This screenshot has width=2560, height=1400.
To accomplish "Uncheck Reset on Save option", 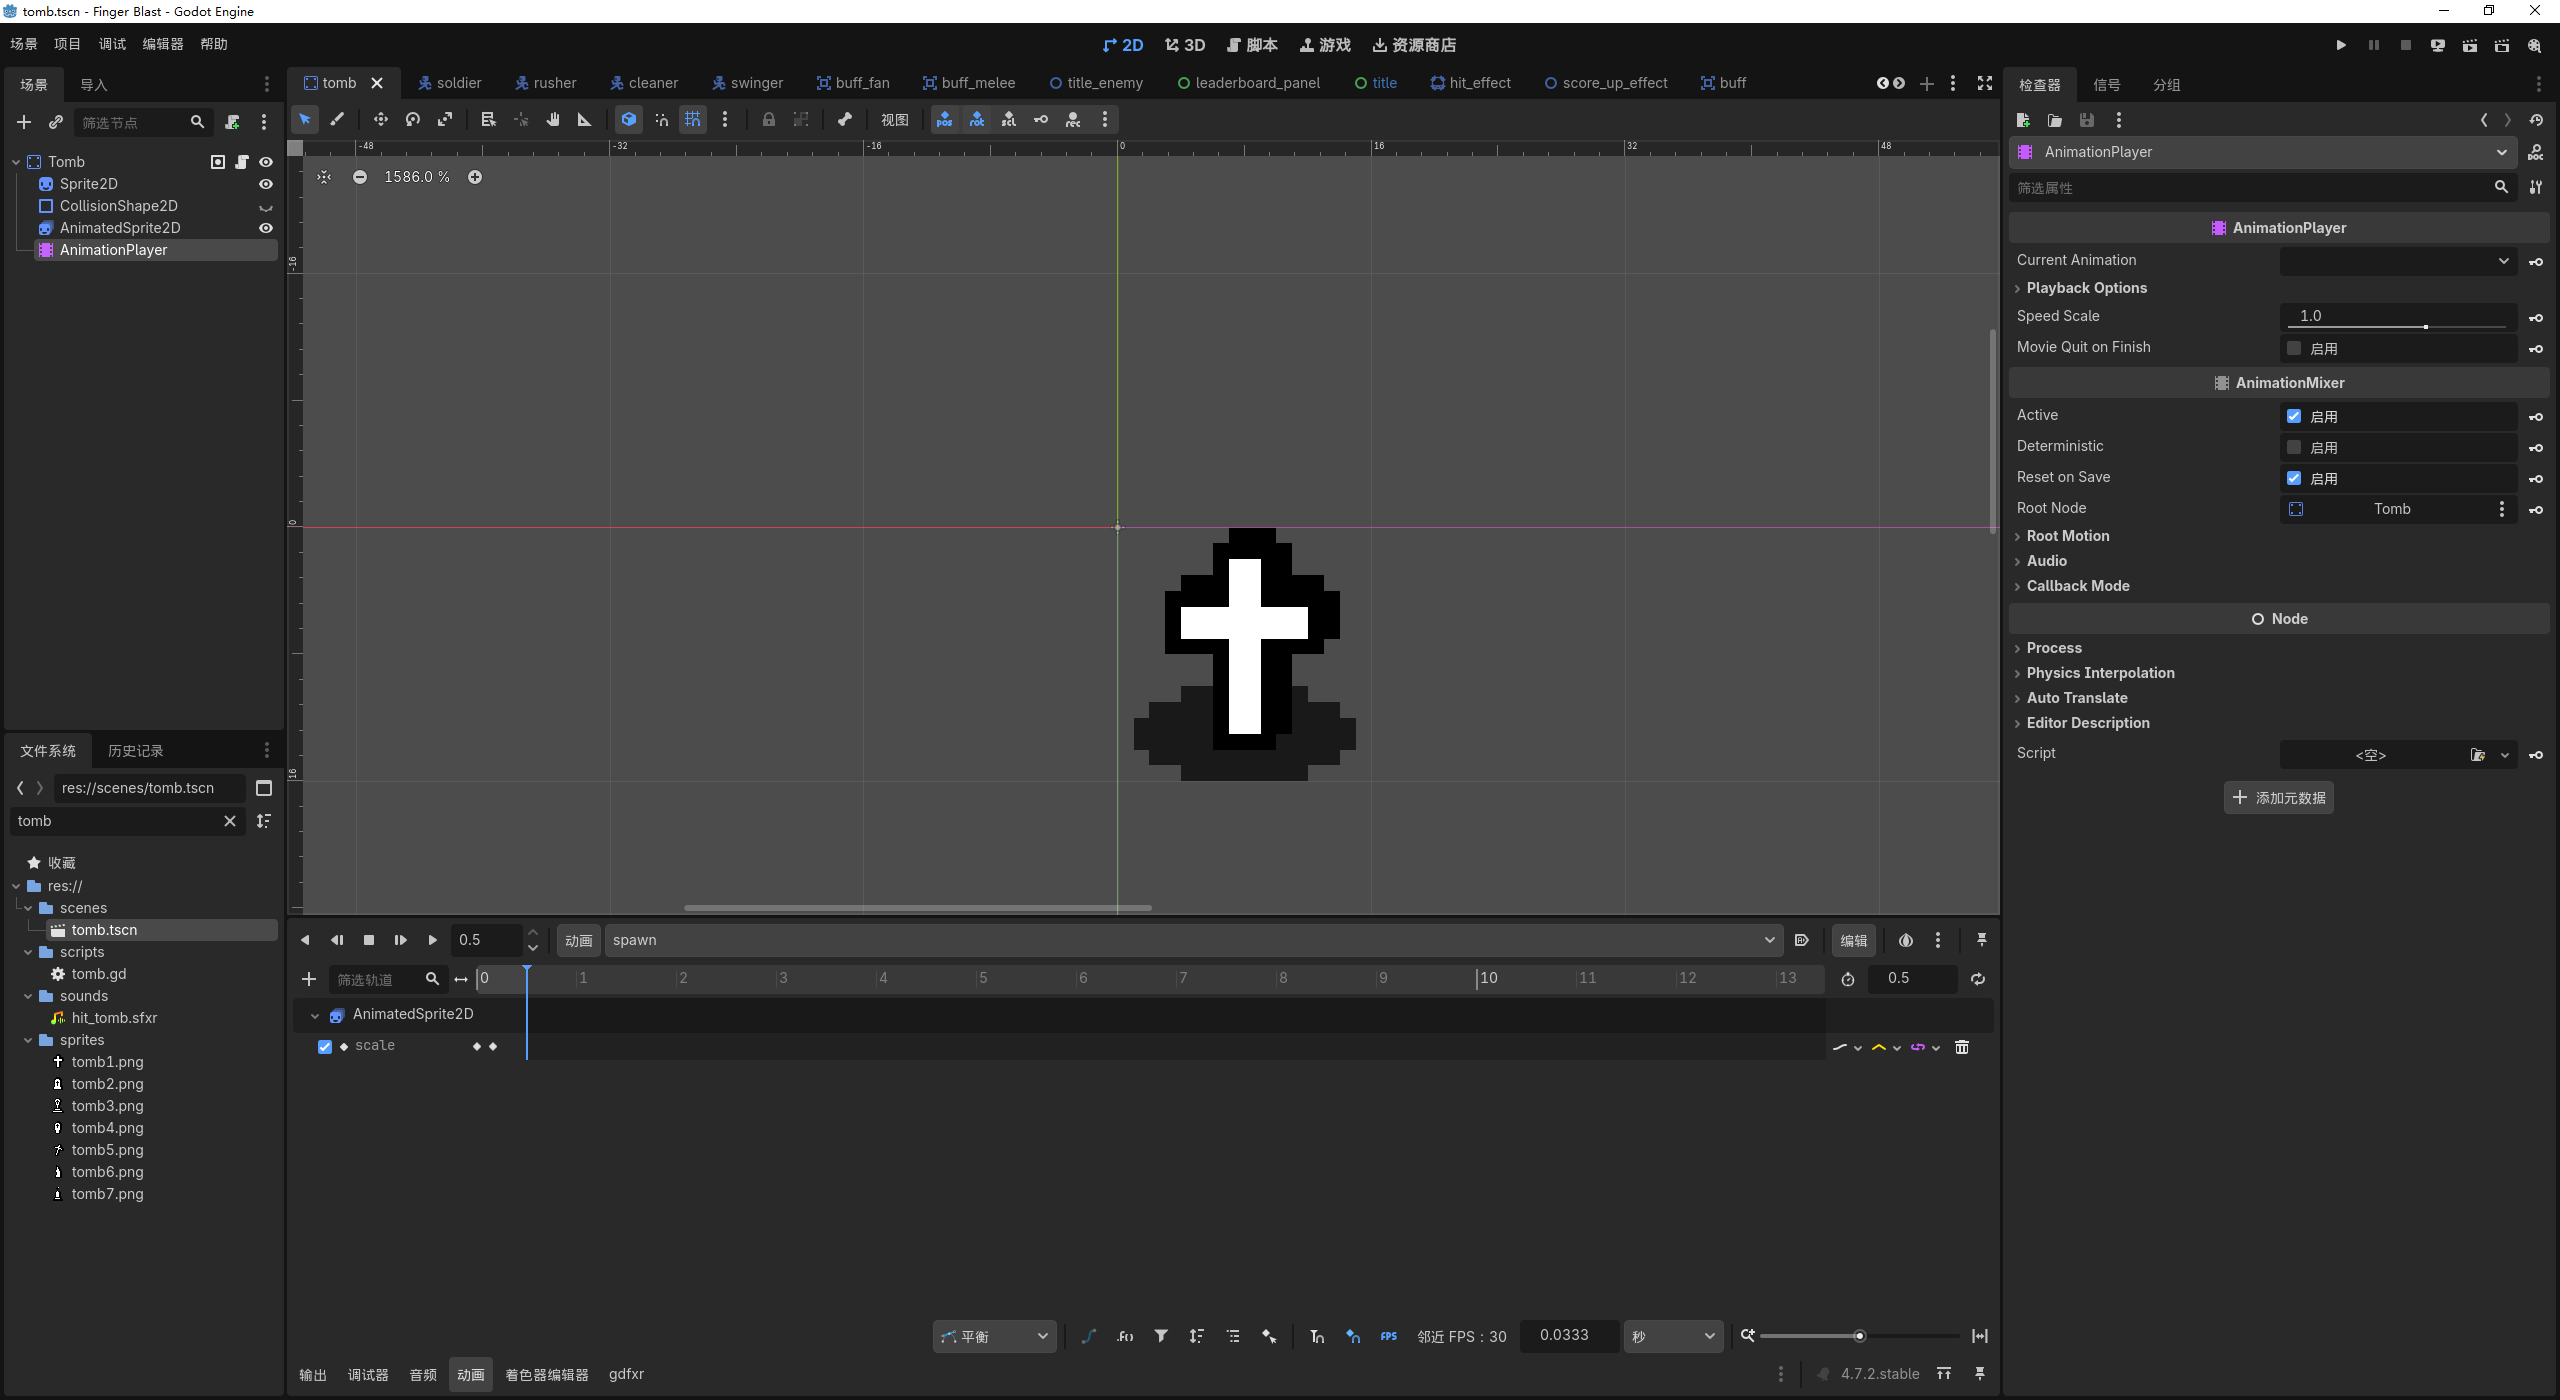I will coord(2294,479).
